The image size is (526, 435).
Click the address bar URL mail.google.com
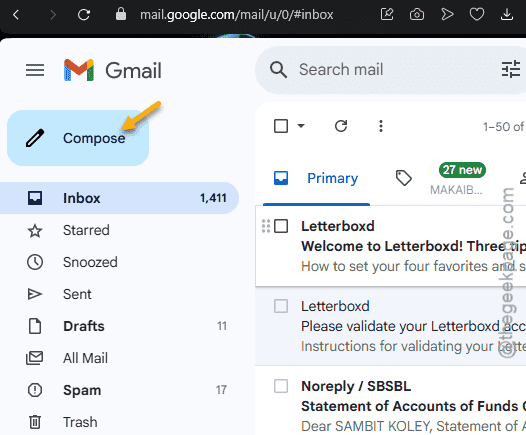(236, 14)
